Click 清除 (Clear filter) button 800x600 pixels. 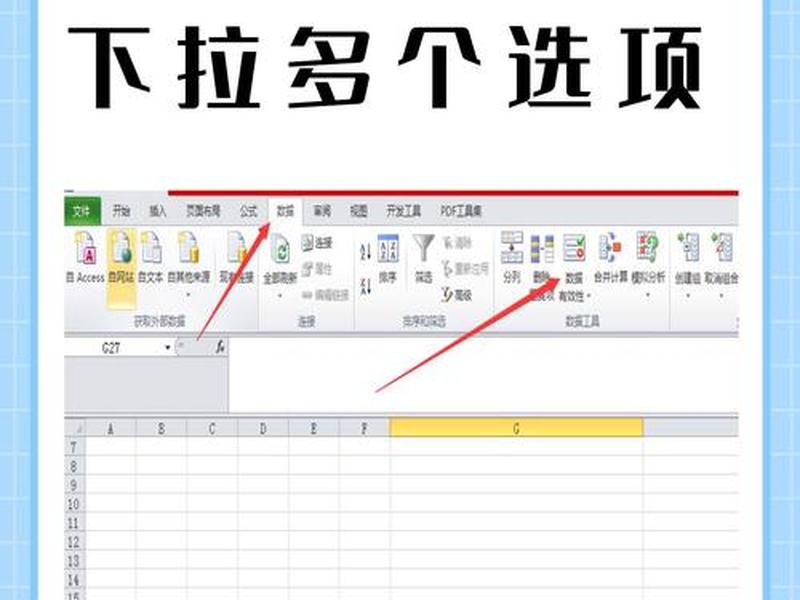pyautogui.click(x=457, y=243)
